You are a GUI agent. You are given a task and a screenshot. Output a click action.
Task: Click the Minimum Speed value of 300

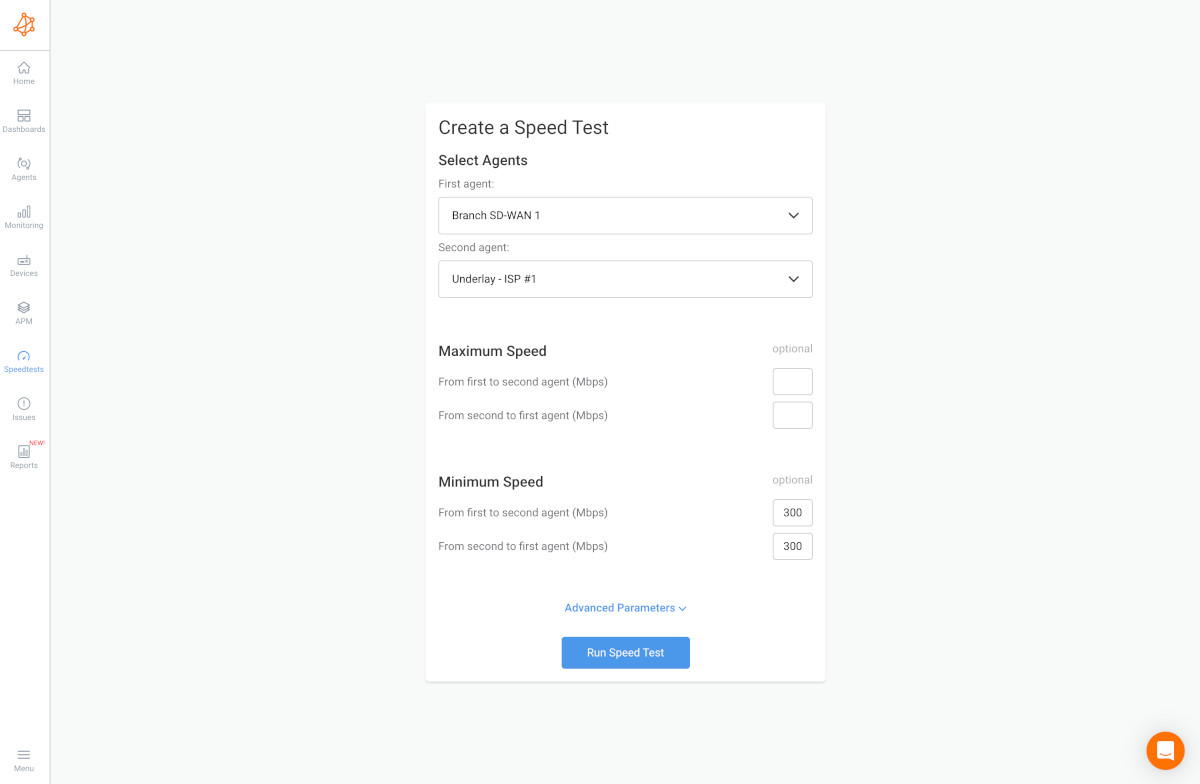click(792, 512)
